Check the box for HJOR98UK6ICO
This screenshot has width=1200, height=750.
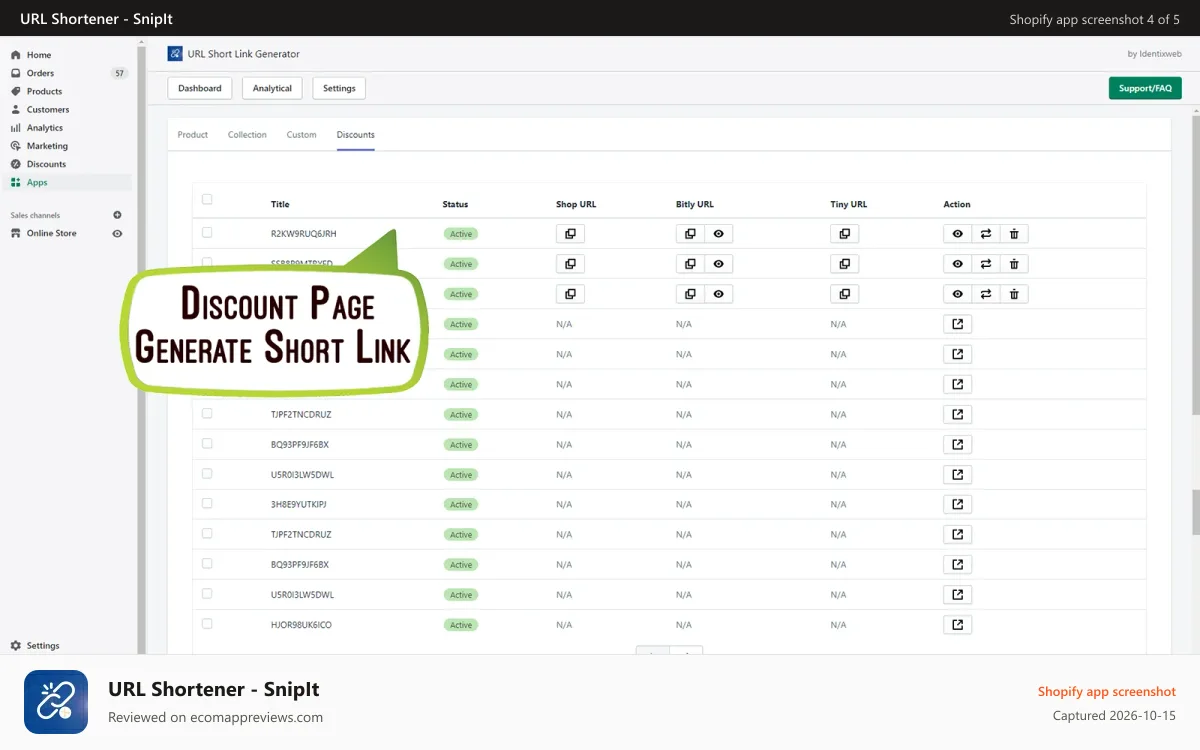click(x=207, y=623)
